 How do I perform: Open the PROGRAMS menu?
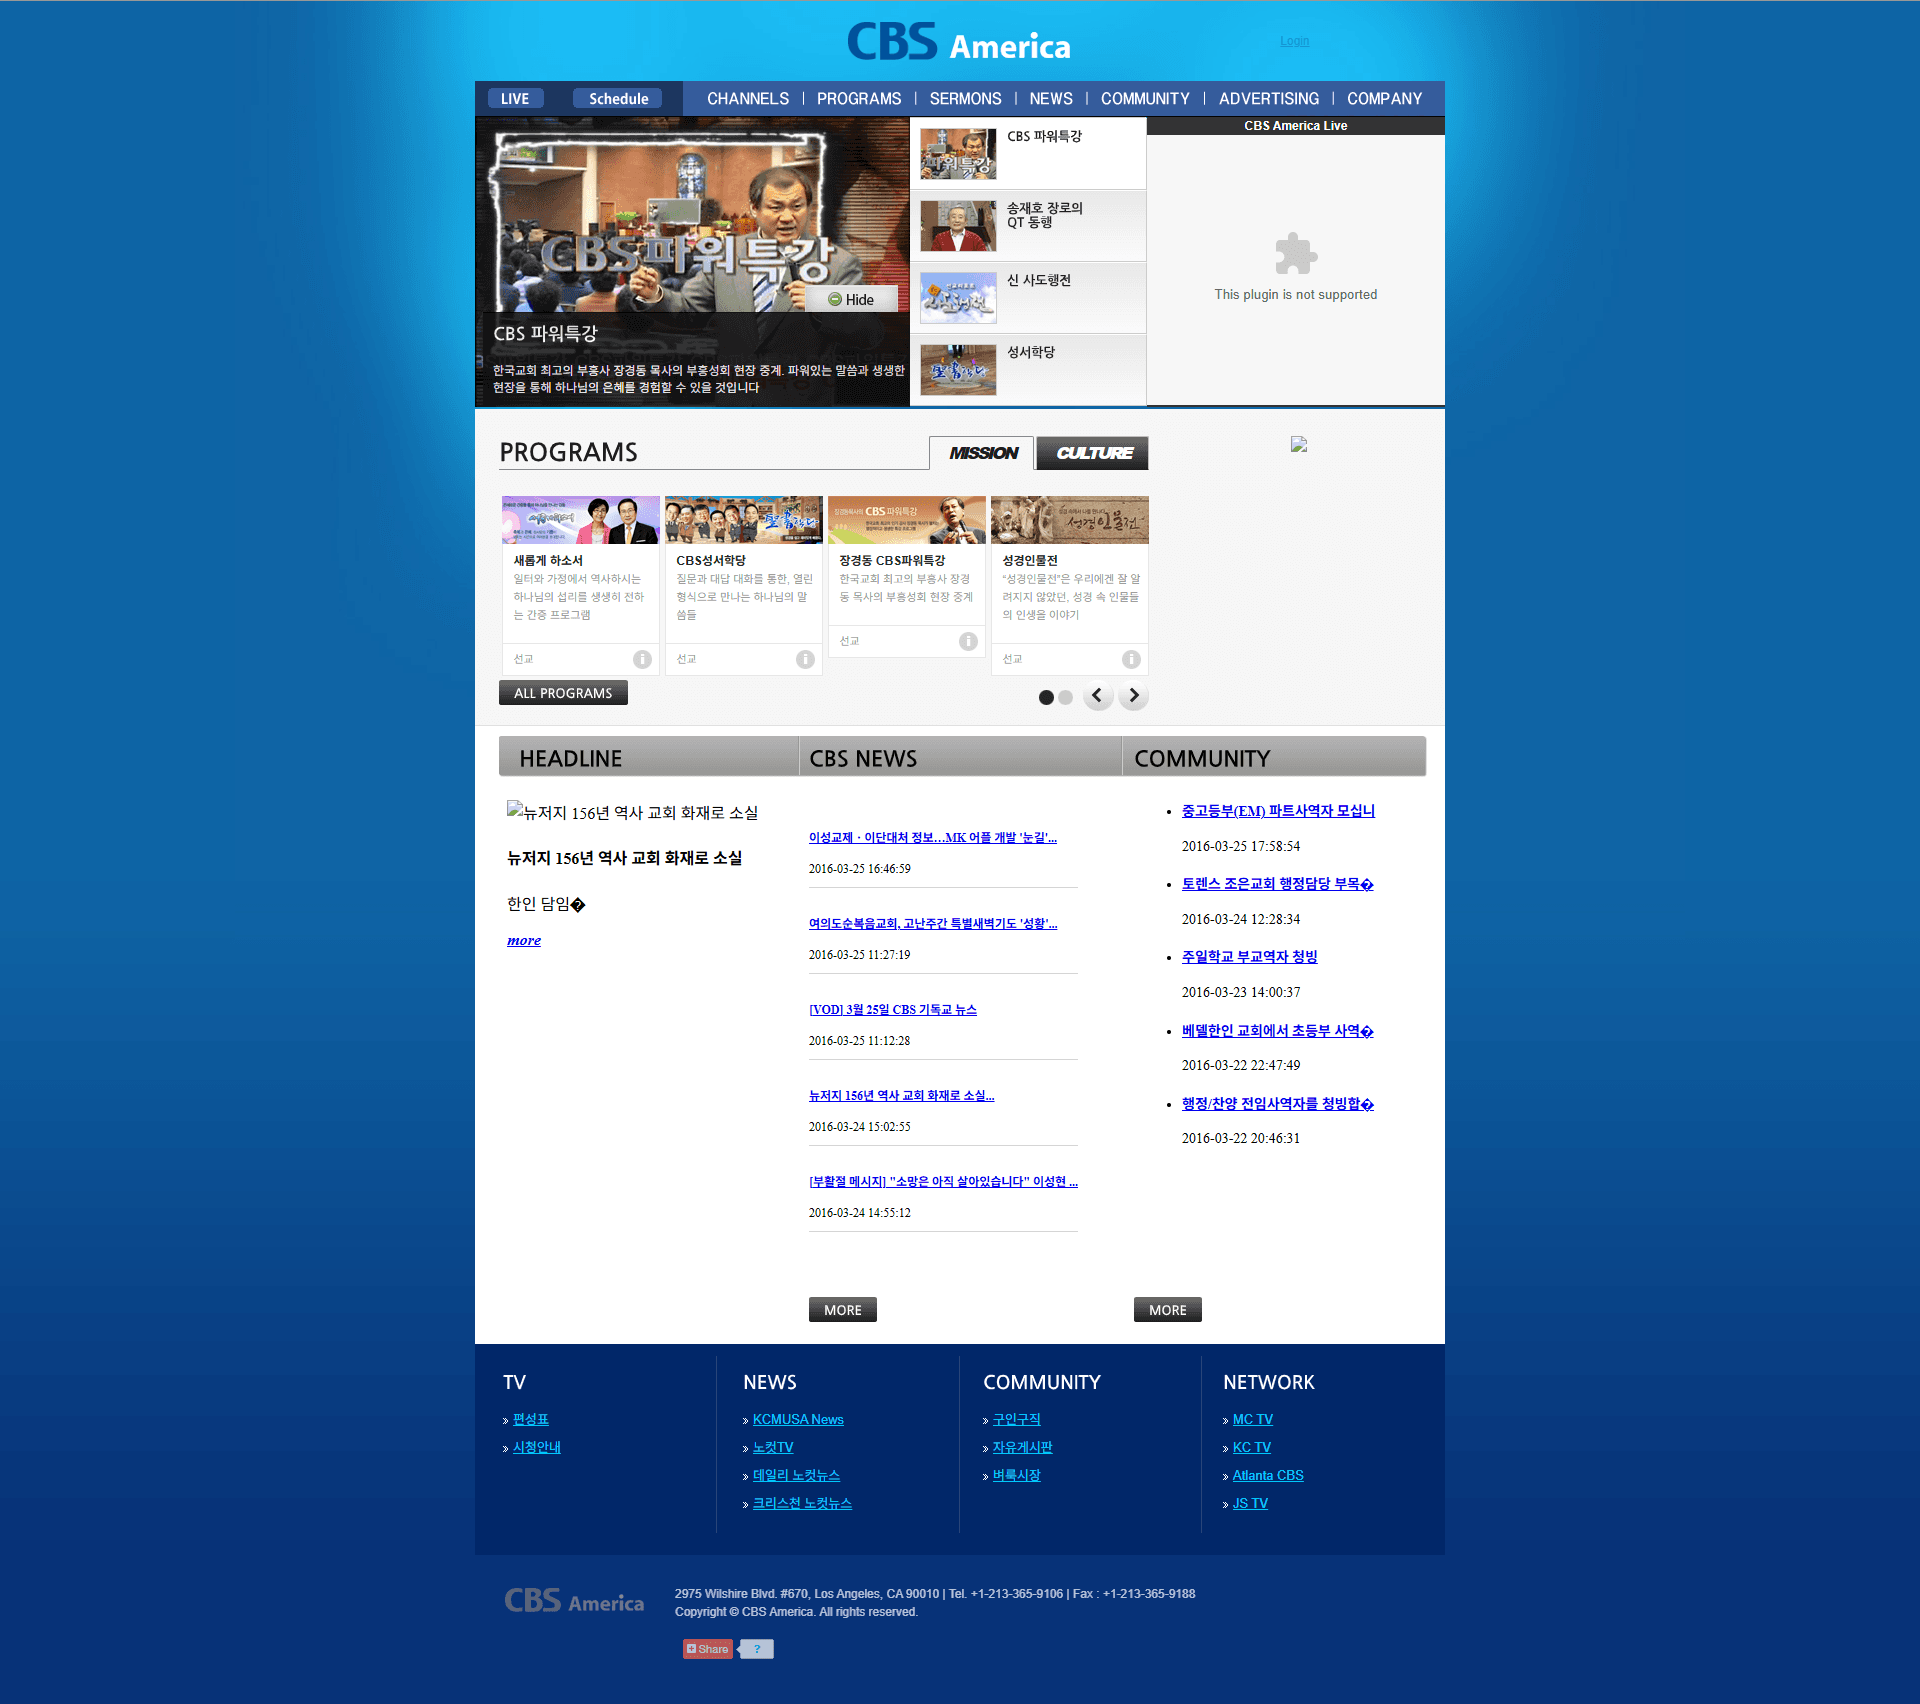[x=859, y=98]
